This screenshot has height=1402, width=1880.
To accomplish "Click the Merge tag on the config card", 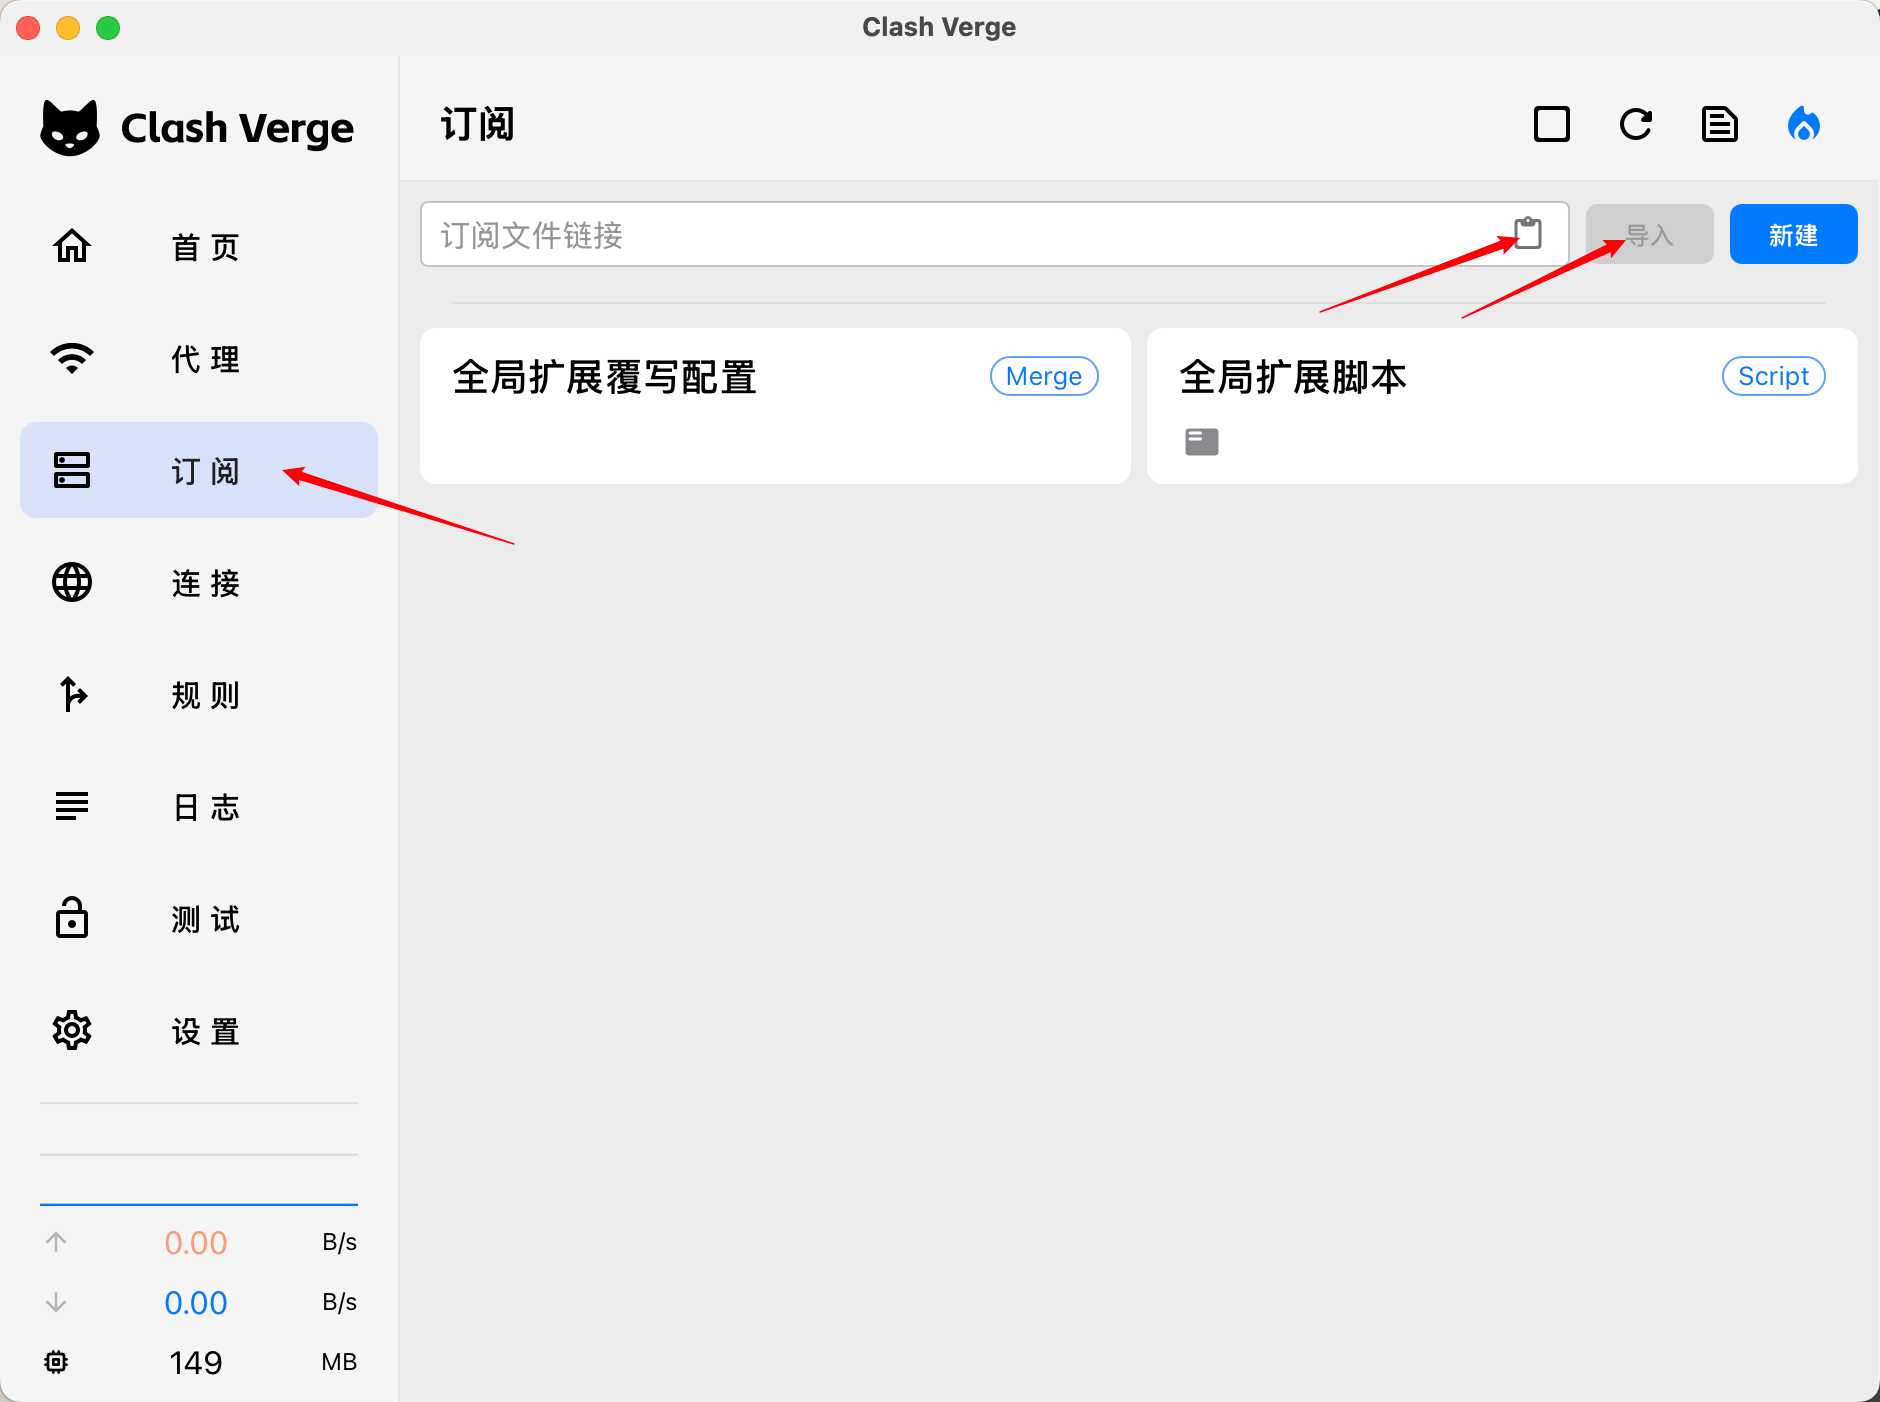I will pyautogui.click(x=1044, y=376).
